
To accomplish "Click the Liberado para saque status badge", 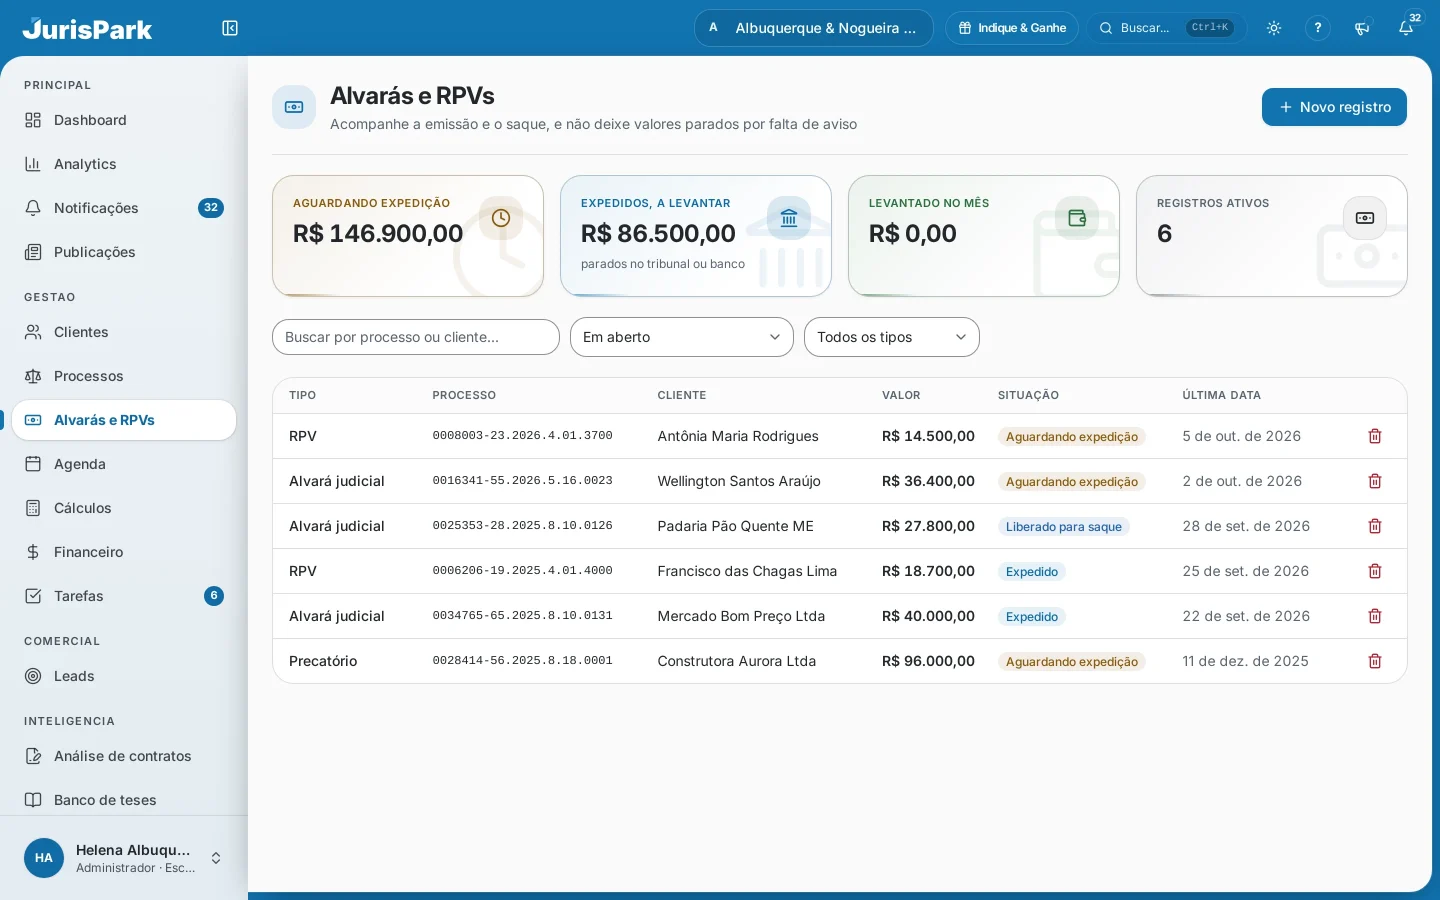I will click(1064, 527).
